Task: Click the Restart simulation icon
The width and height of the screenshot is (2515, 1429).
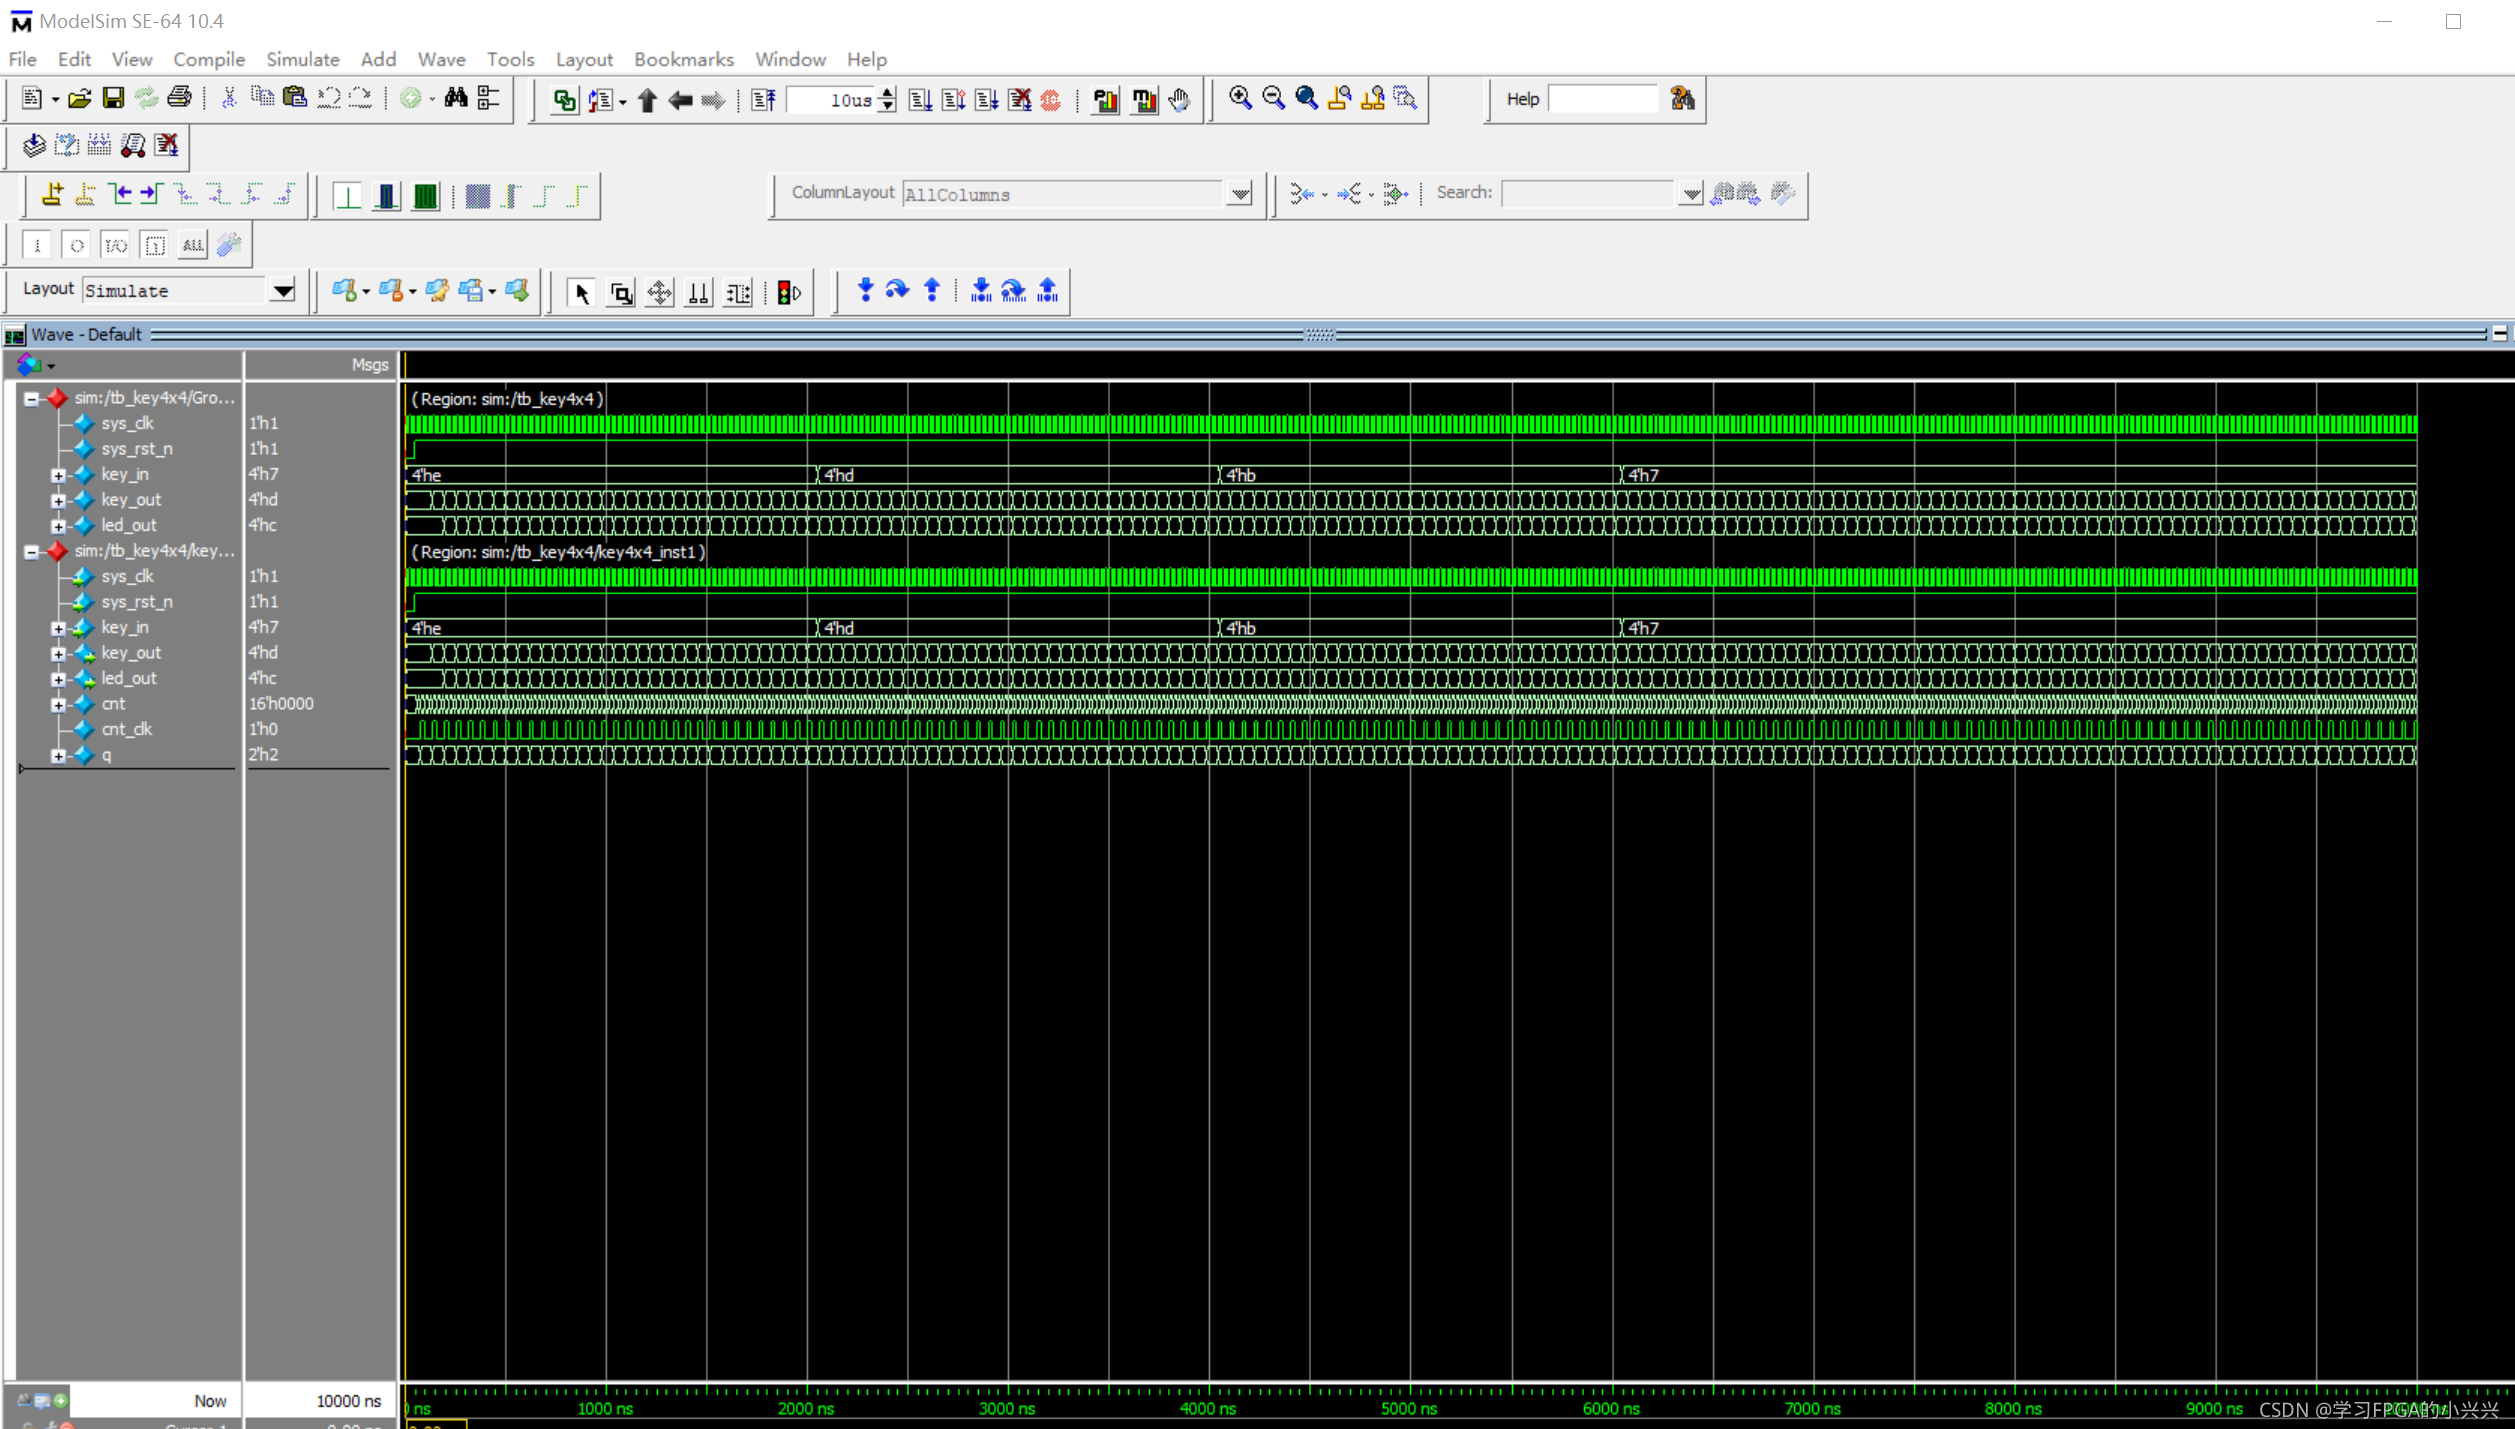Action: tap(764, 99)
